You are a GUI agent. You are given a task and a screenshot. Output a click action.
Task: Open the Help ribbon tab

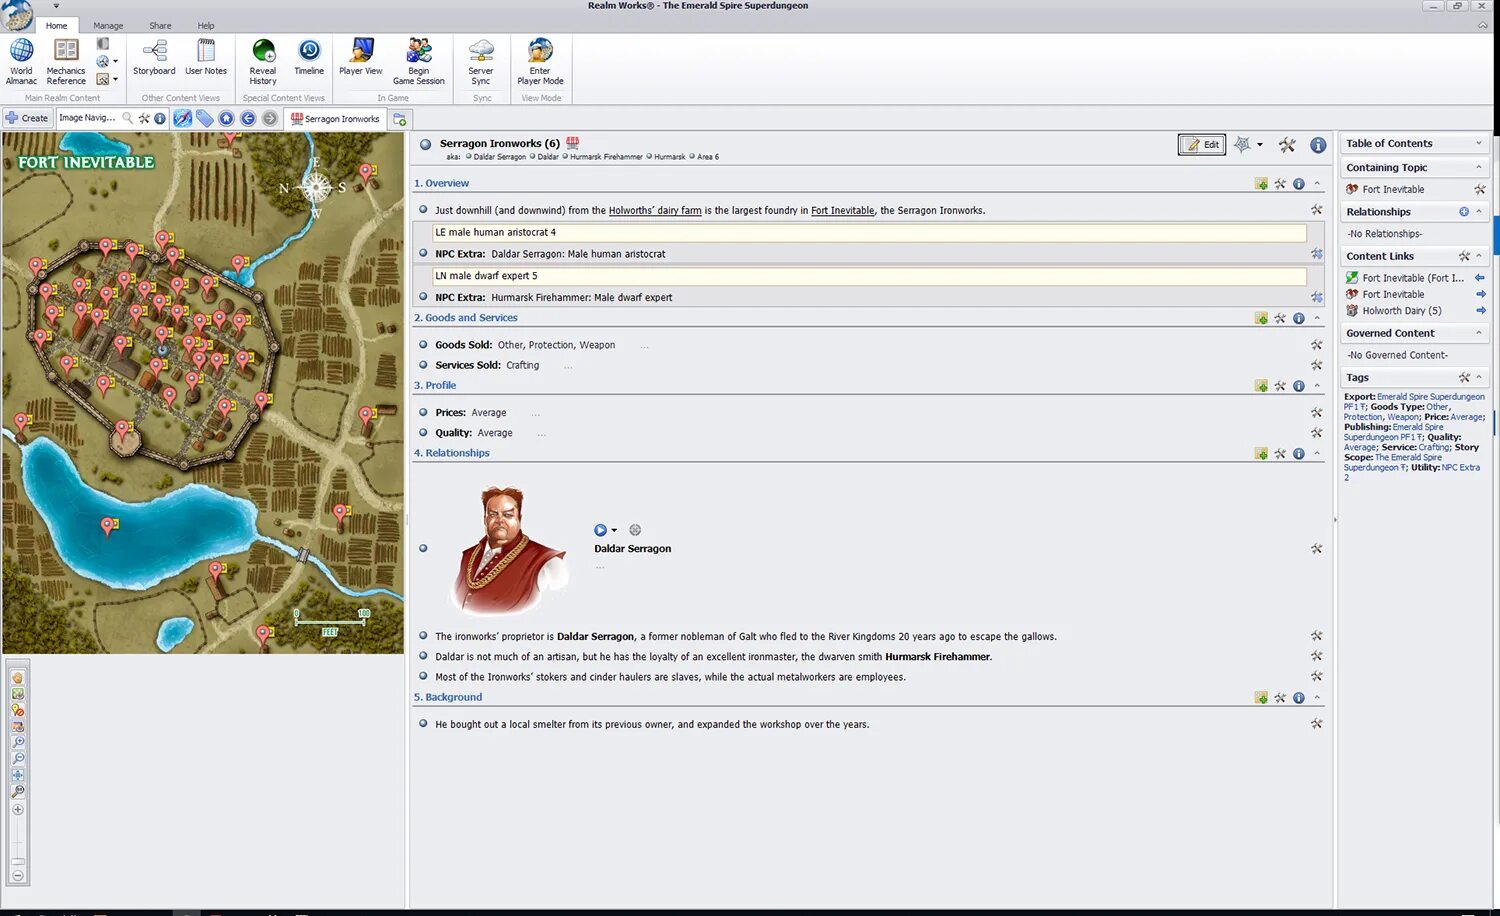[205, 26]
